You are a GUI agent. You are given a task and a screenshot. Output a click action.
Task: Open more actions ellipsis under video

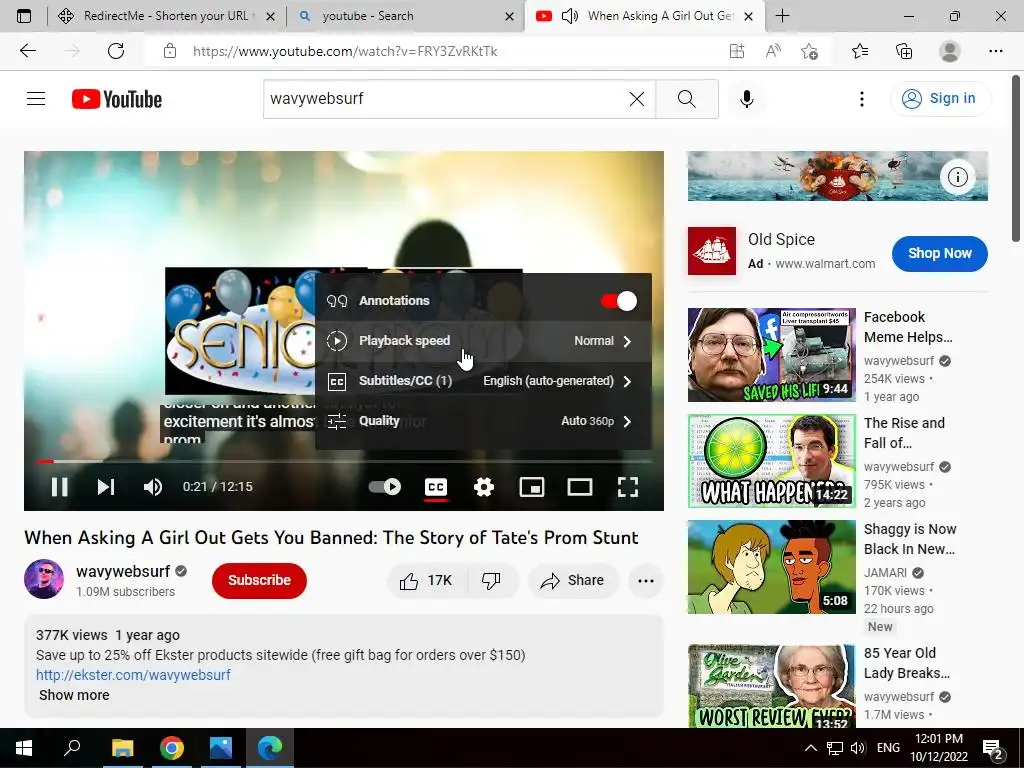coord(646,581)
